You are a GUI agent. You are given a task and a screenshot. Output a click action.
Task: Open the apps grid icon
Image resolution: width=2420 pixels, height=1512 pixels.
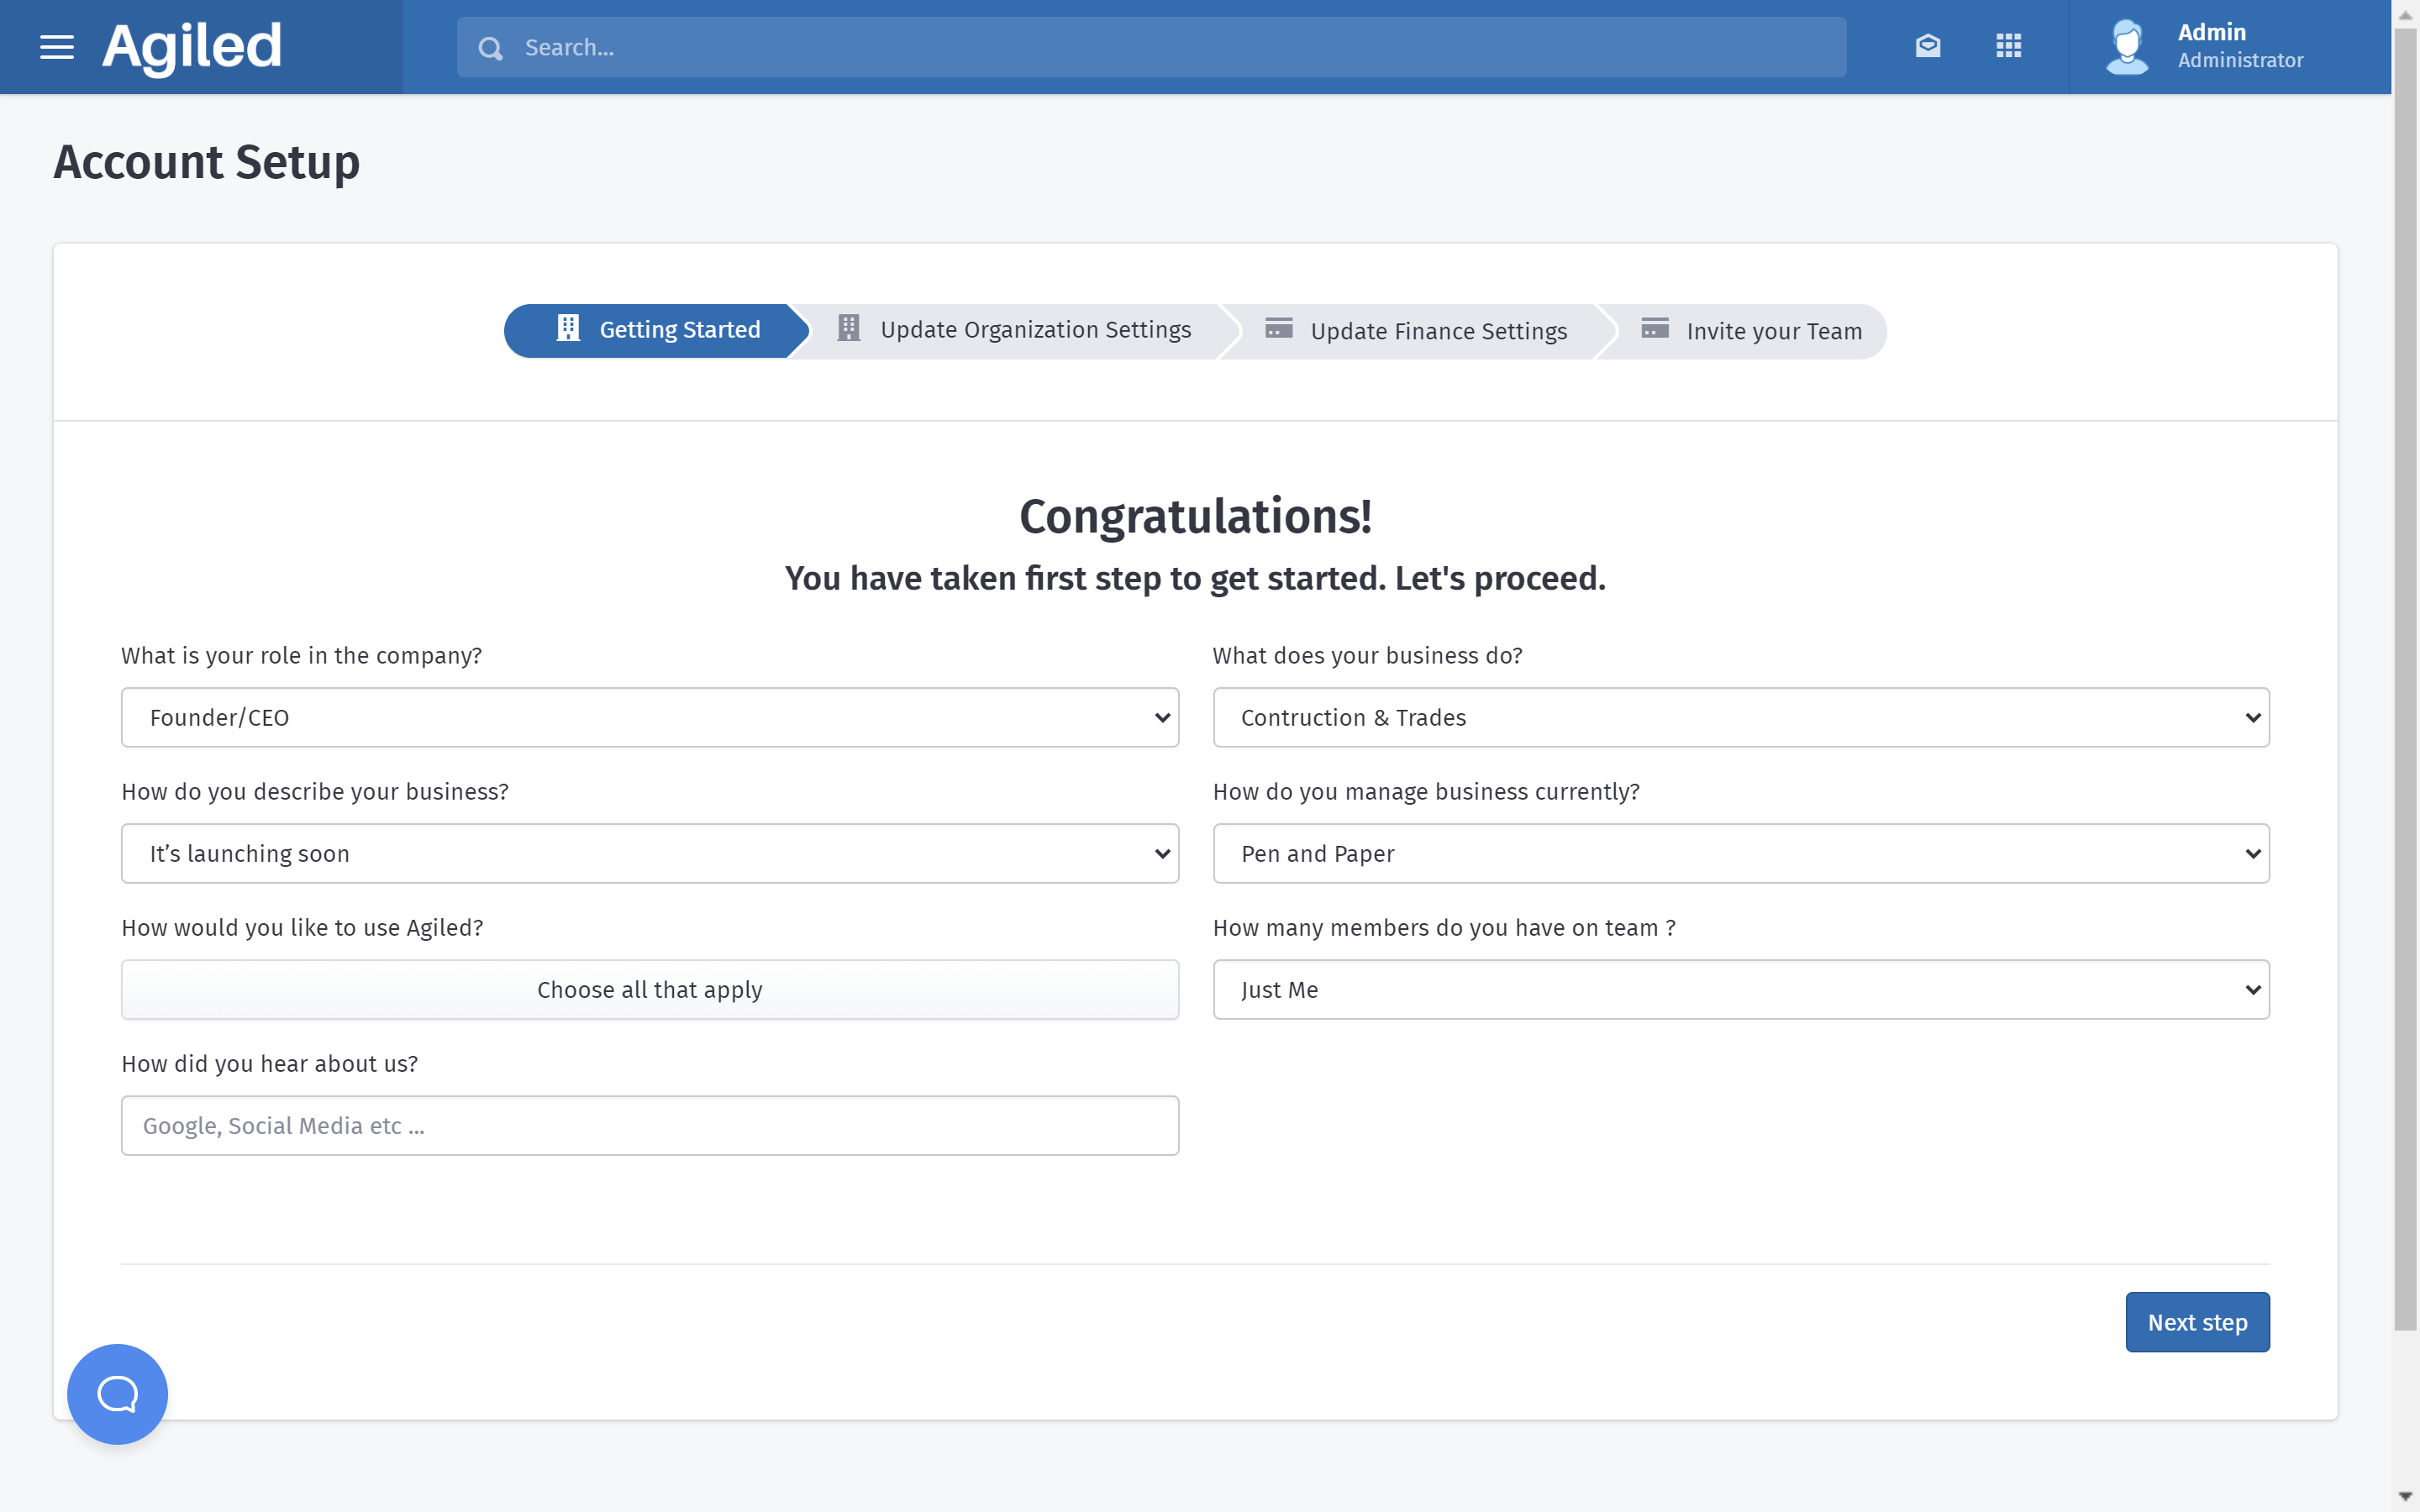(2008, 46)
